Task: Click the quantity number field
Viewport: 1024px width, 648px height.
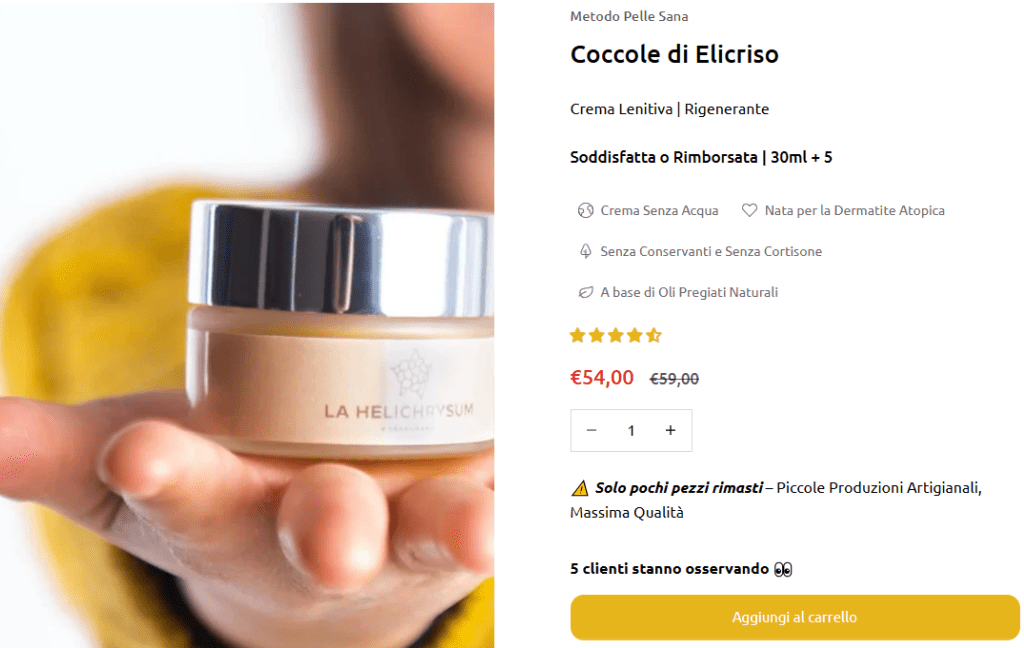Action: [x=631, y=430]
